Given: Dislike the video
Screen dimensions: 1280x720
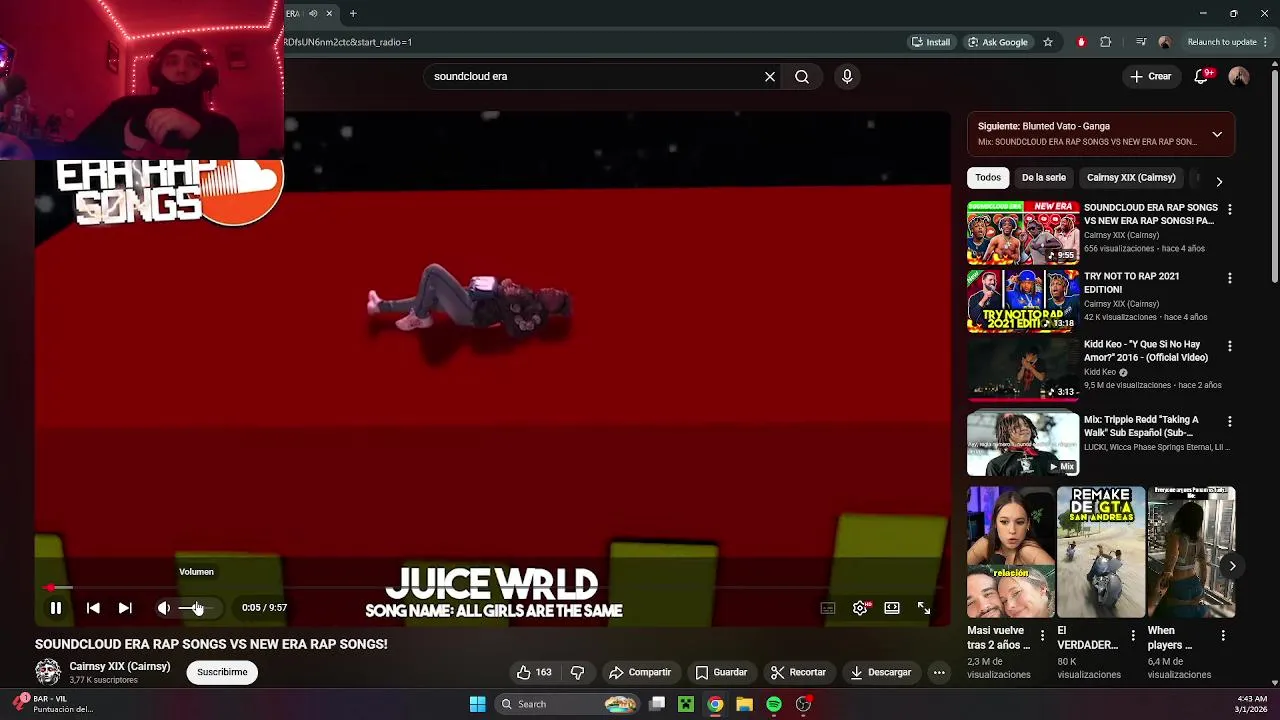Looking at the screenshot, I should [x=577, y=672].
